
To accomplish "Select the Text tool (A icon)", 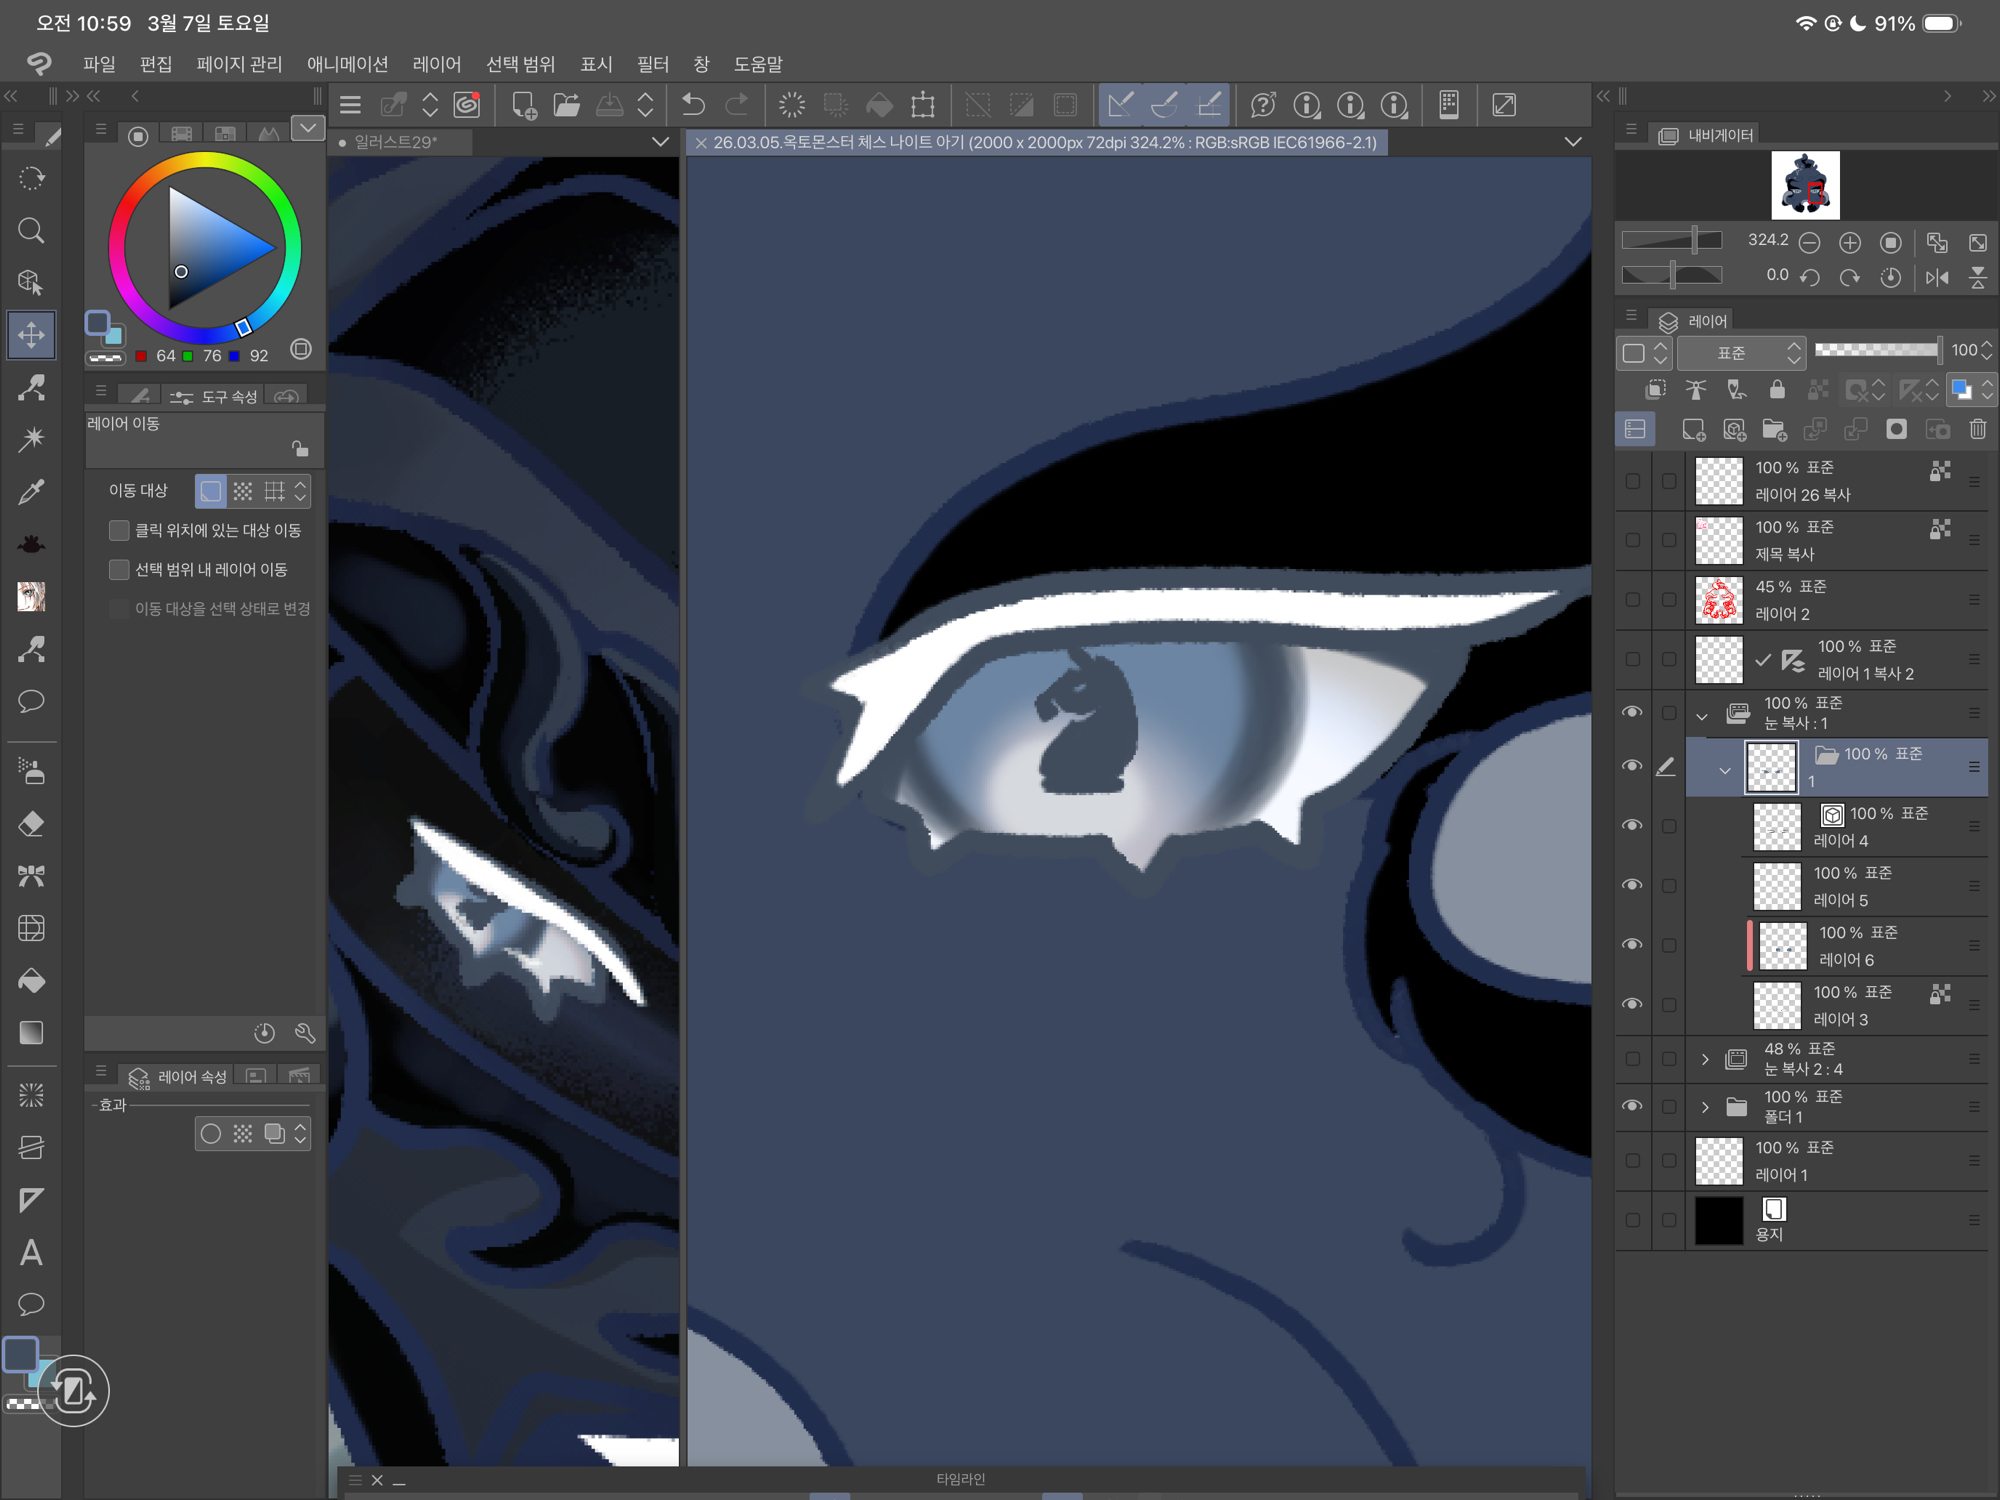I will coord(31,1253).
